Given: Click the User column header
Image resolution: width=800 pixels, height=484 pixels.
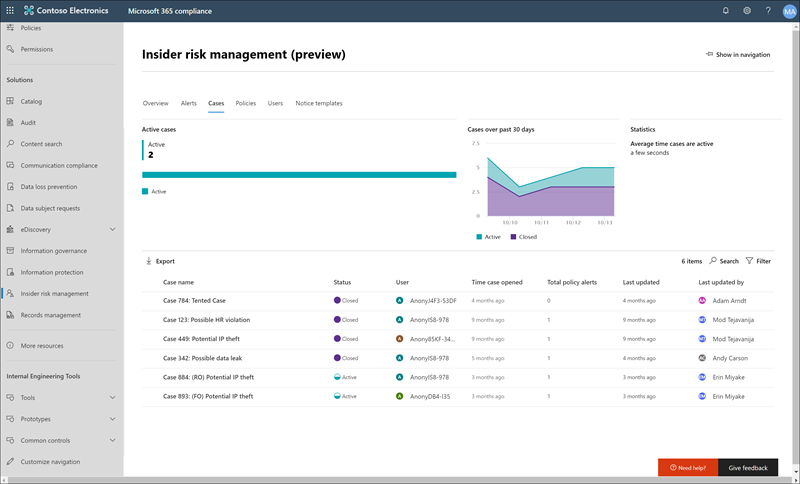Looking at the screenshot, I should pos(402,282).
